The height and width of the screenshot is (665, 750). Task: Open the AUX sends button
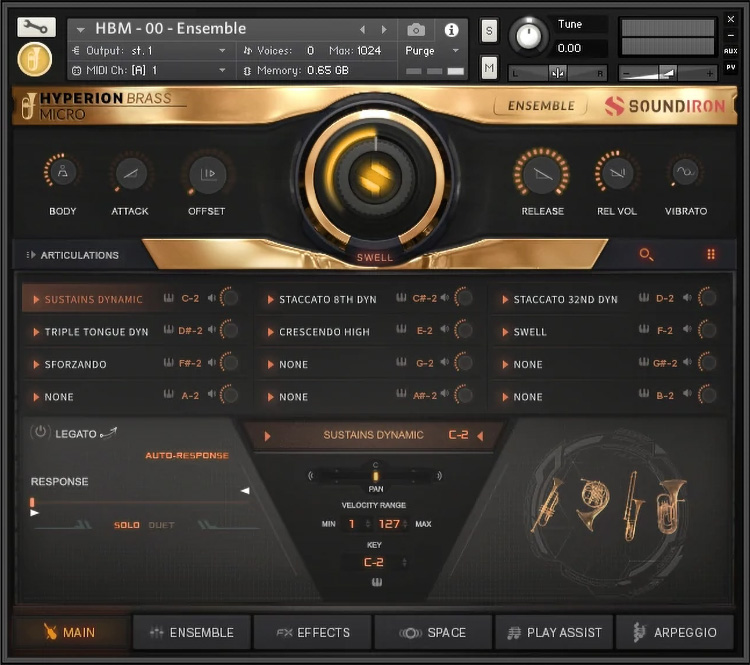[730, 51]
